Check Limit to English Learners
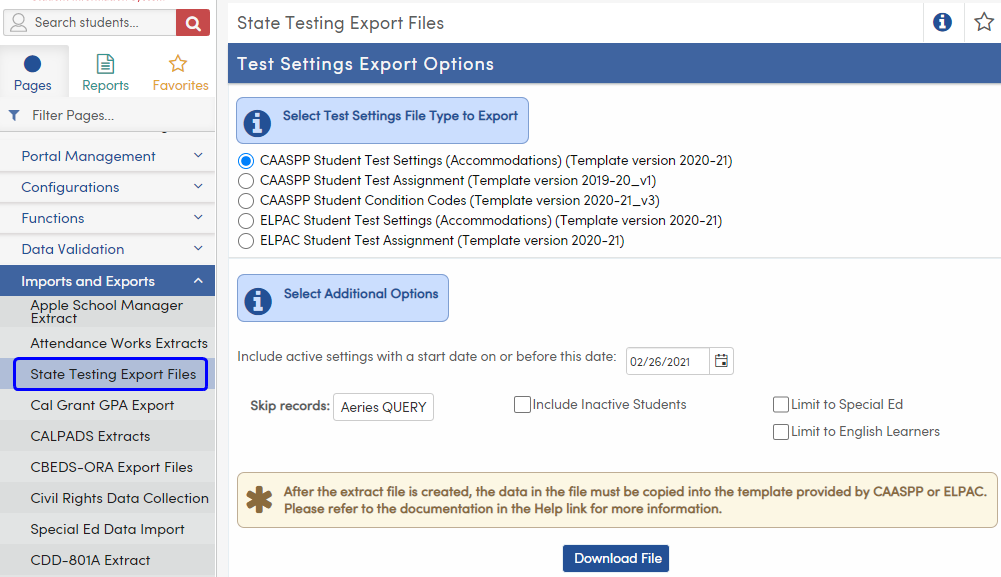This screenshot has height=577, width=1001. click(x=780, y=431)
